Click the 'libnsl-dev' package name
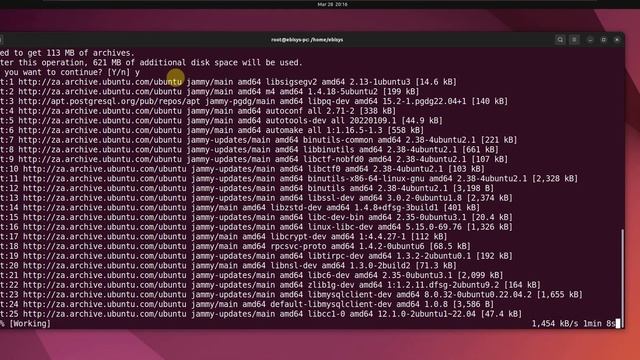Screen dimensions: 640x360 [293, 265]
